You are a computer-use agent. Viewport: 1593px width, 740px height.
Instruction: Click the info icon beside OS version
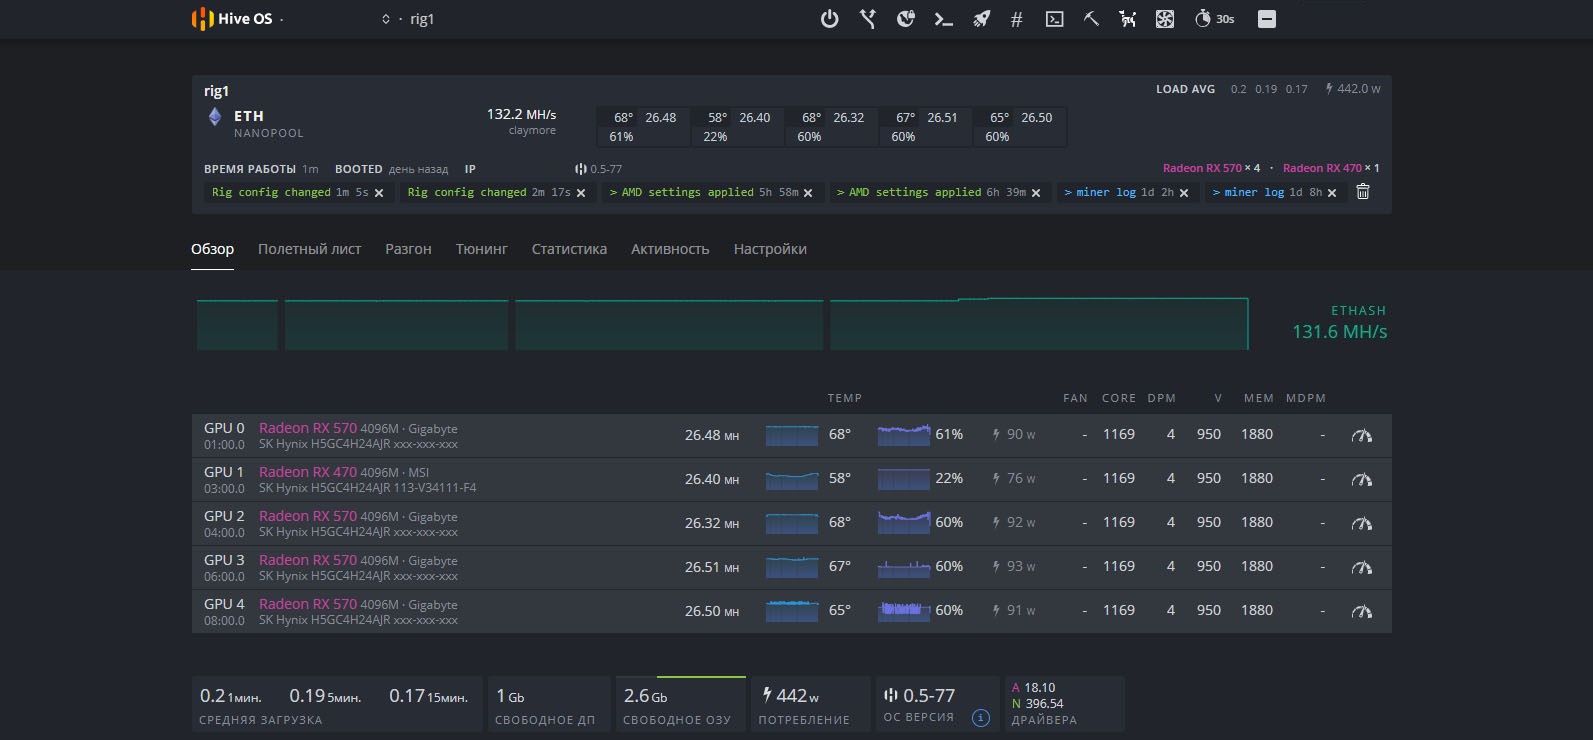click(x=981, y=718)
